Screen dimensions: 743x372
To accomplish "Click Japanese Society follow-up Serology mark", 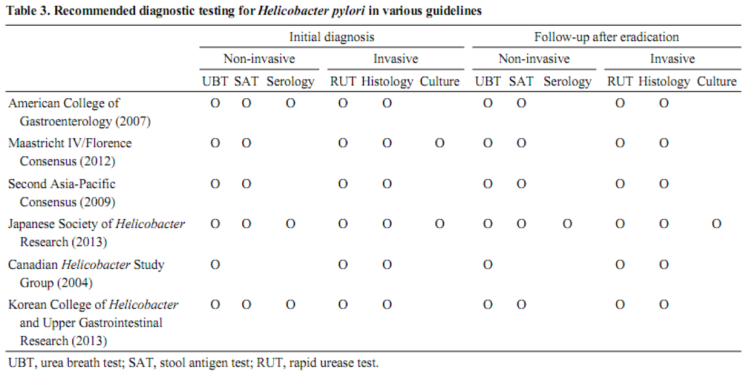I will [567, 224].
